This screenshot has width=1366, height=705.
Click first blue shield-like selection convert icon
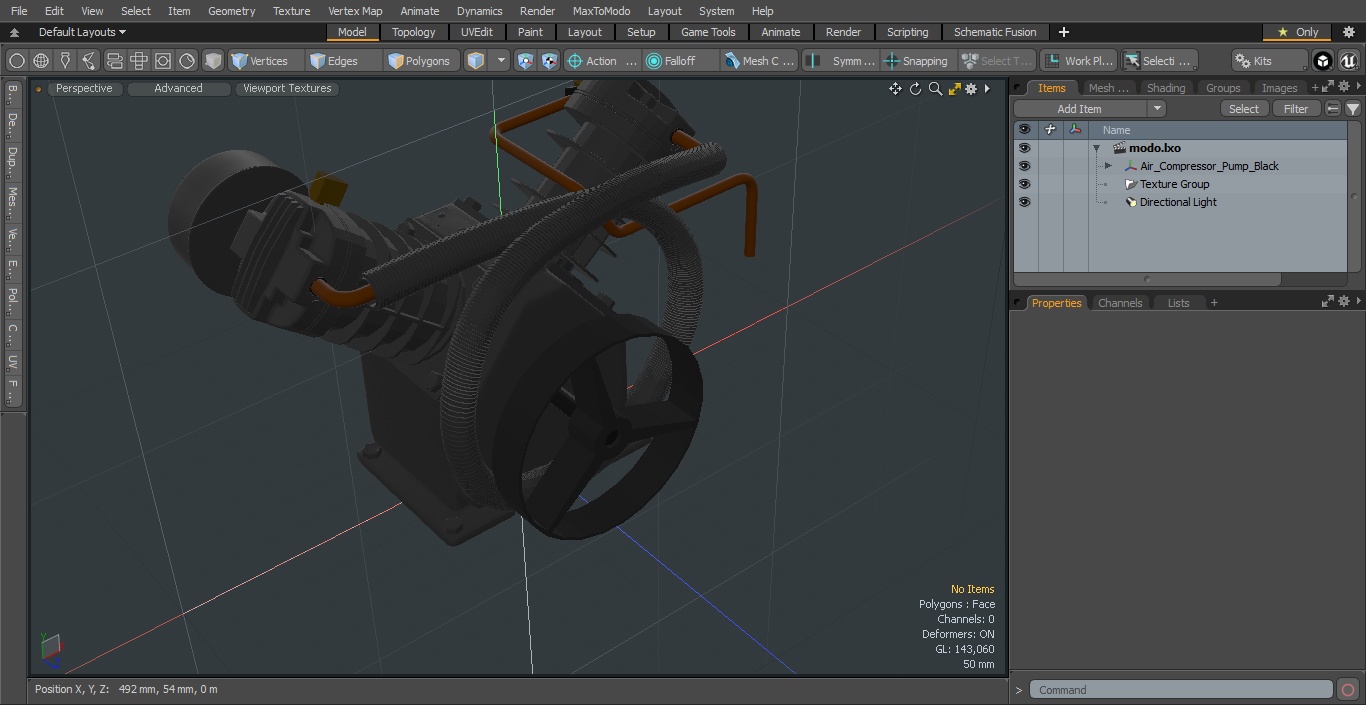pyautogui.click(x=525, y=61)
